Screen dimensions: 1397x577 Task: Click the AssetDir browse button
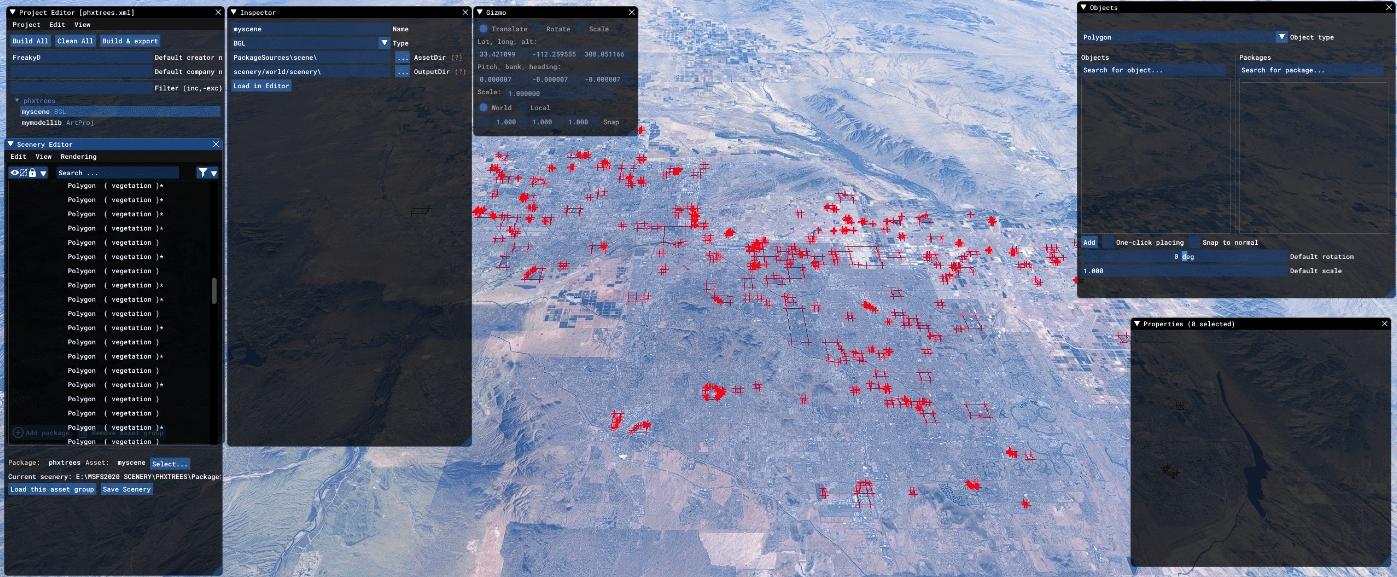[x=402, y=58]
